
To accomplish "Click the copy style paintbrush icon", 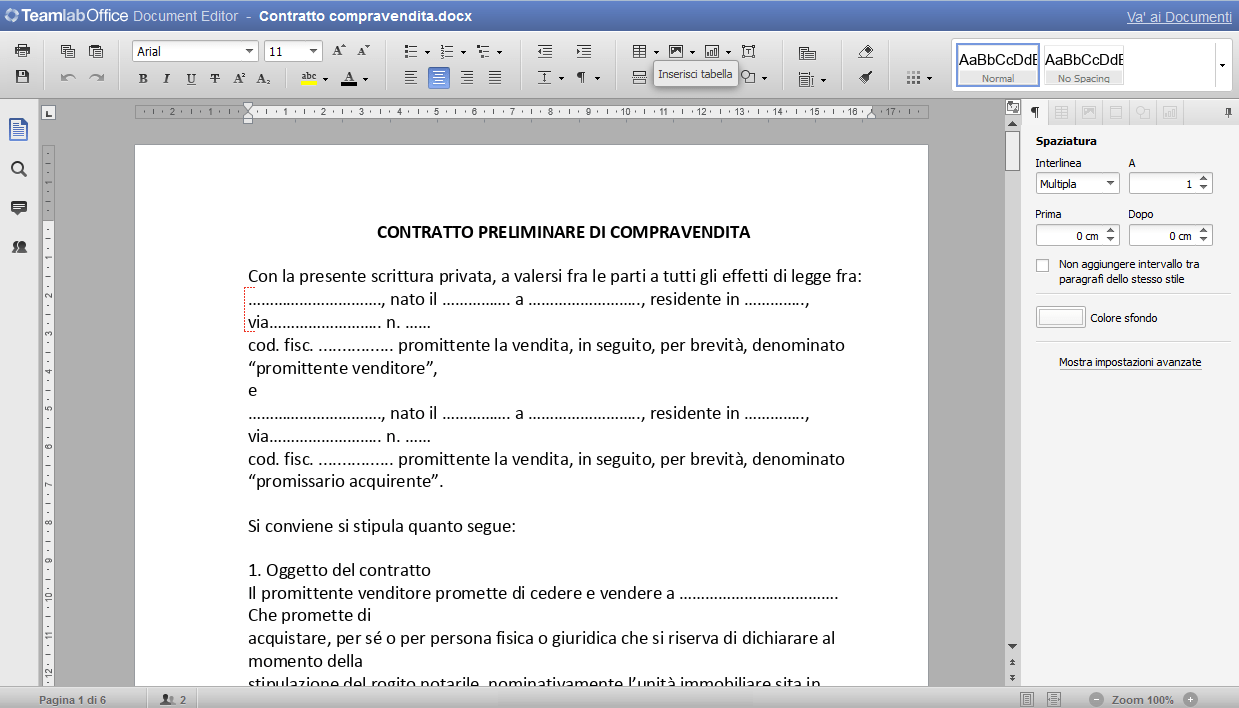I will coord(866,77).
